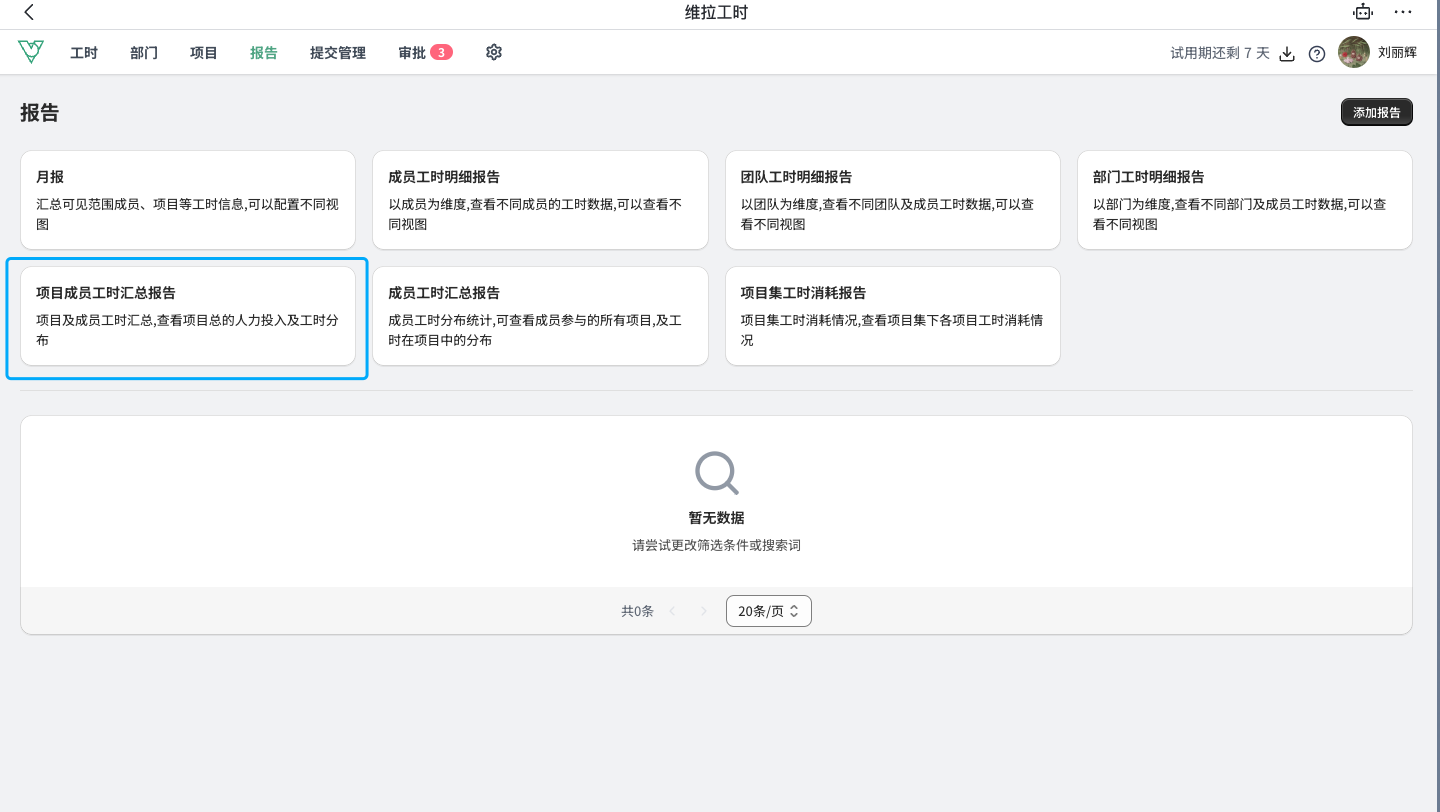Open the three-dot more options menu
The width and height of the screenshot is (1440, 812).
[1403, 13]
